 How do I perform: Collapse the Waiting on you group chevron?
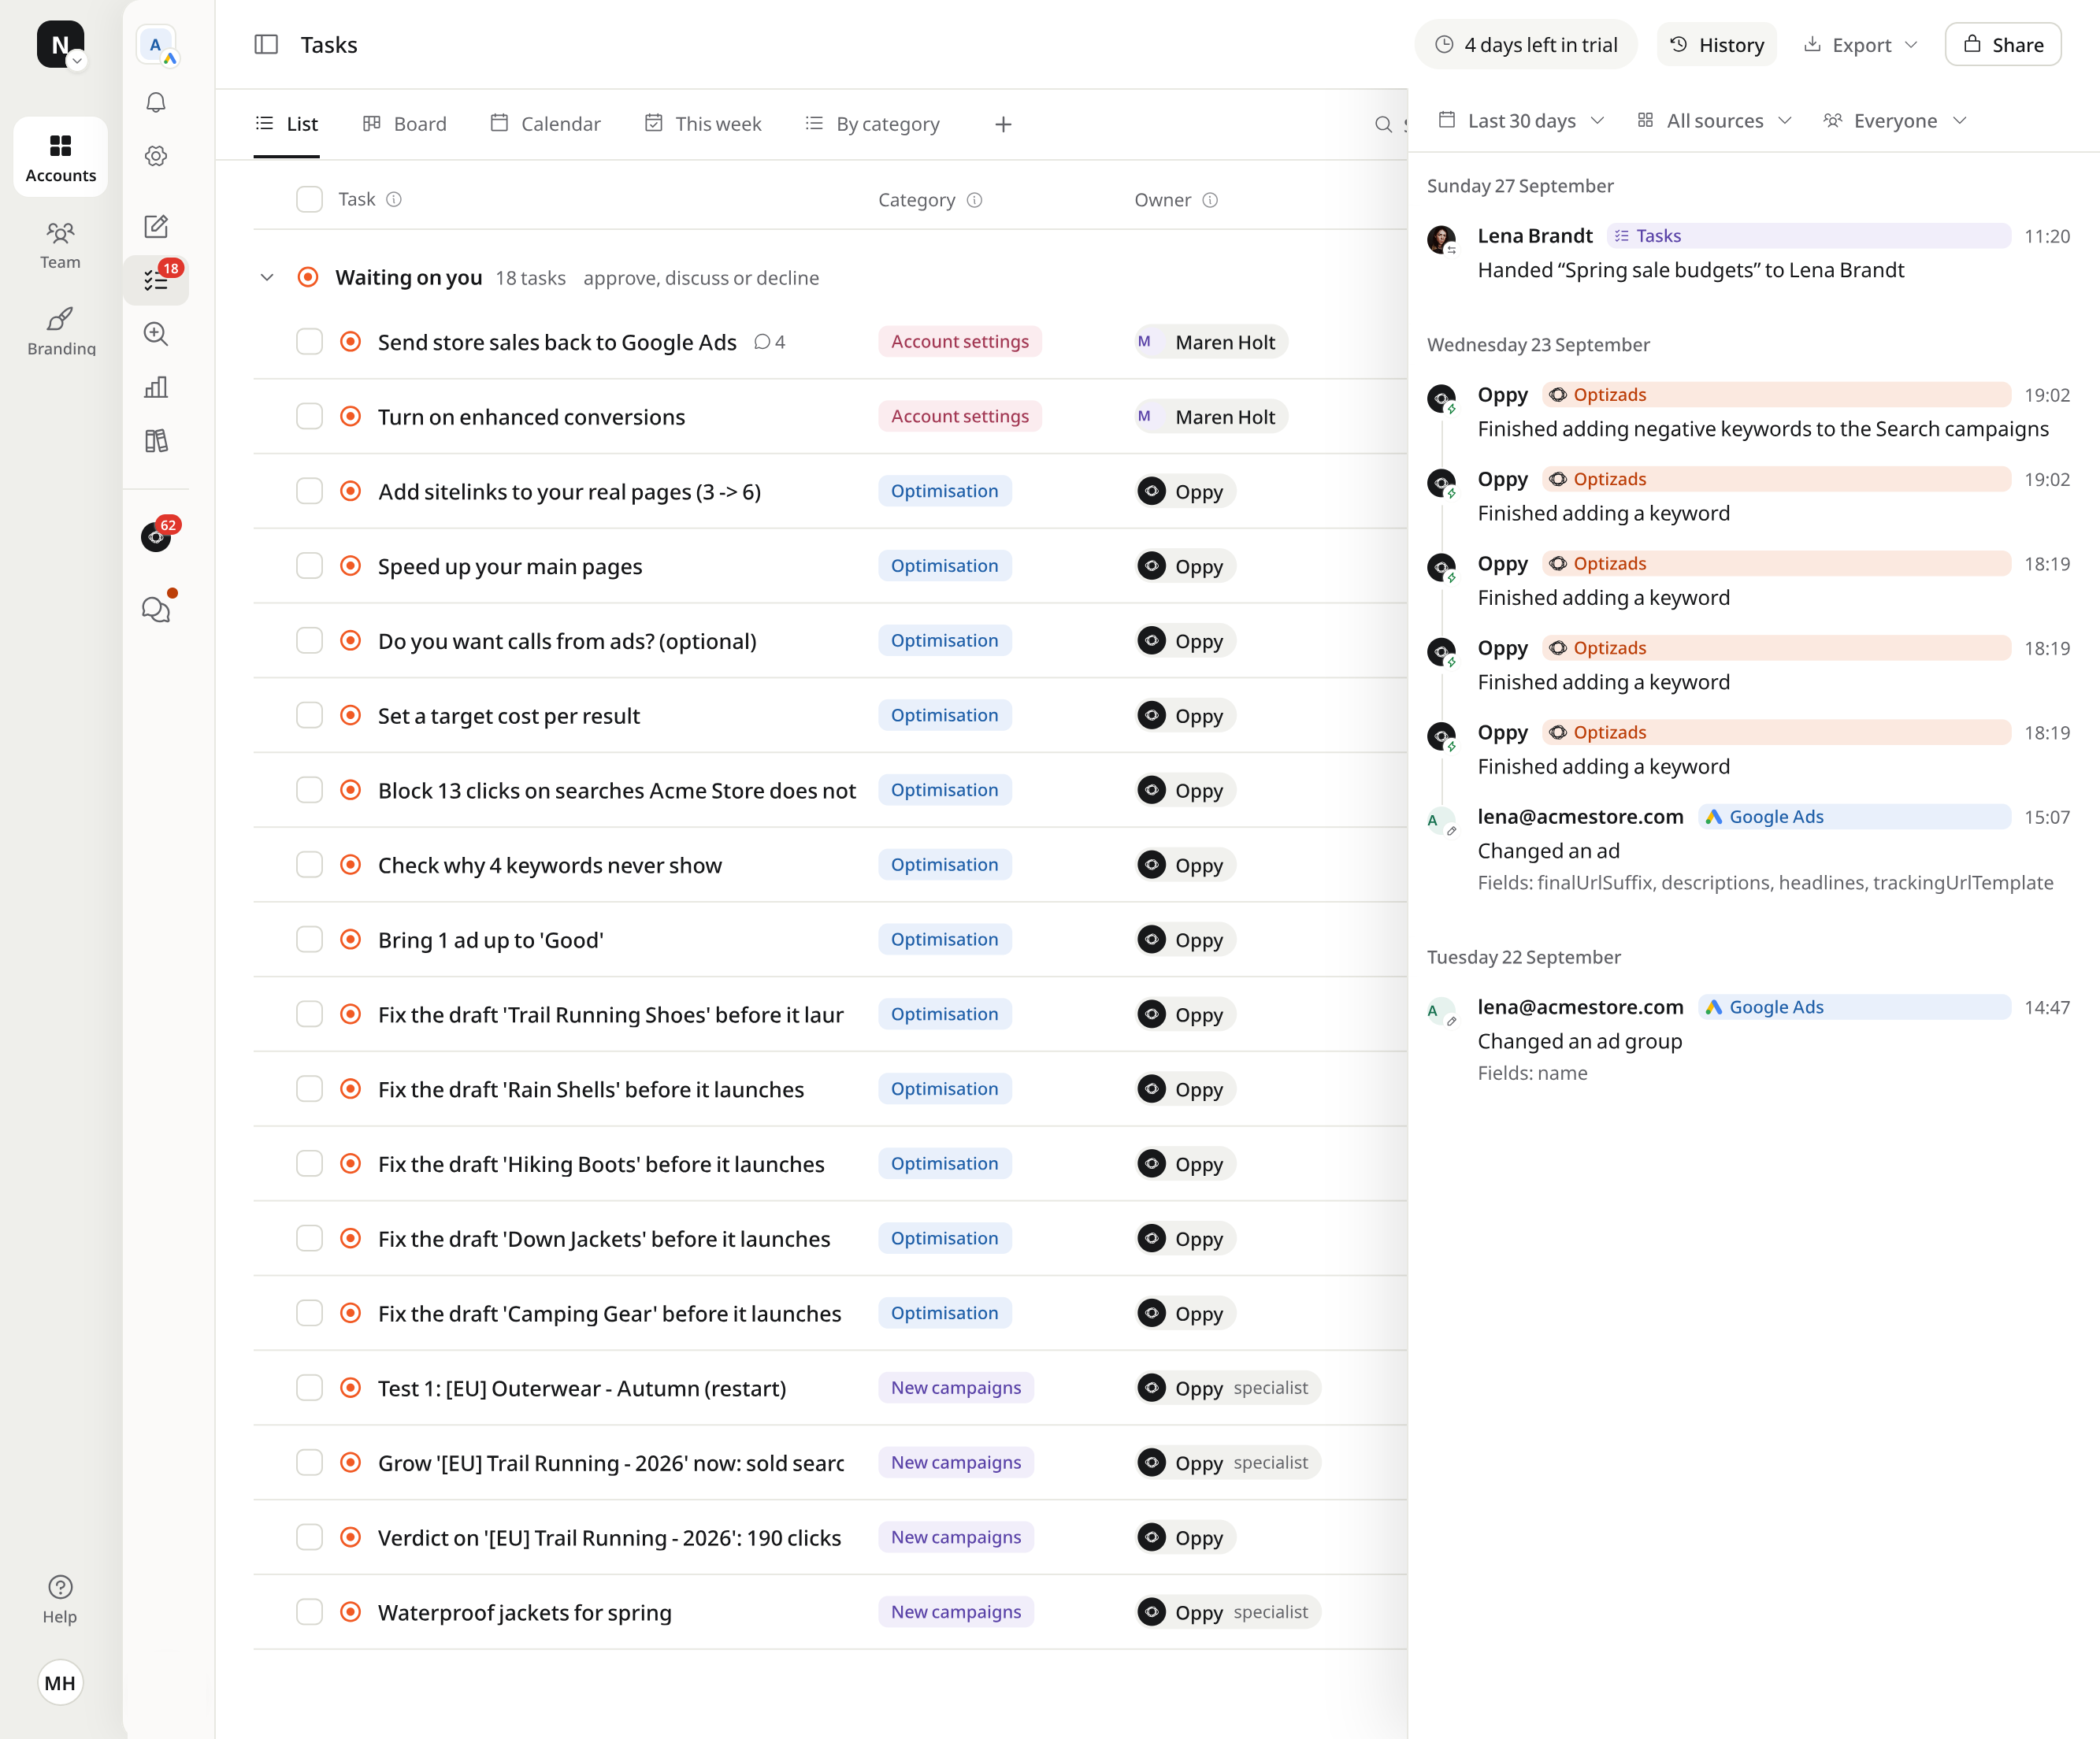pyautogui.click(x=267, y=277)
